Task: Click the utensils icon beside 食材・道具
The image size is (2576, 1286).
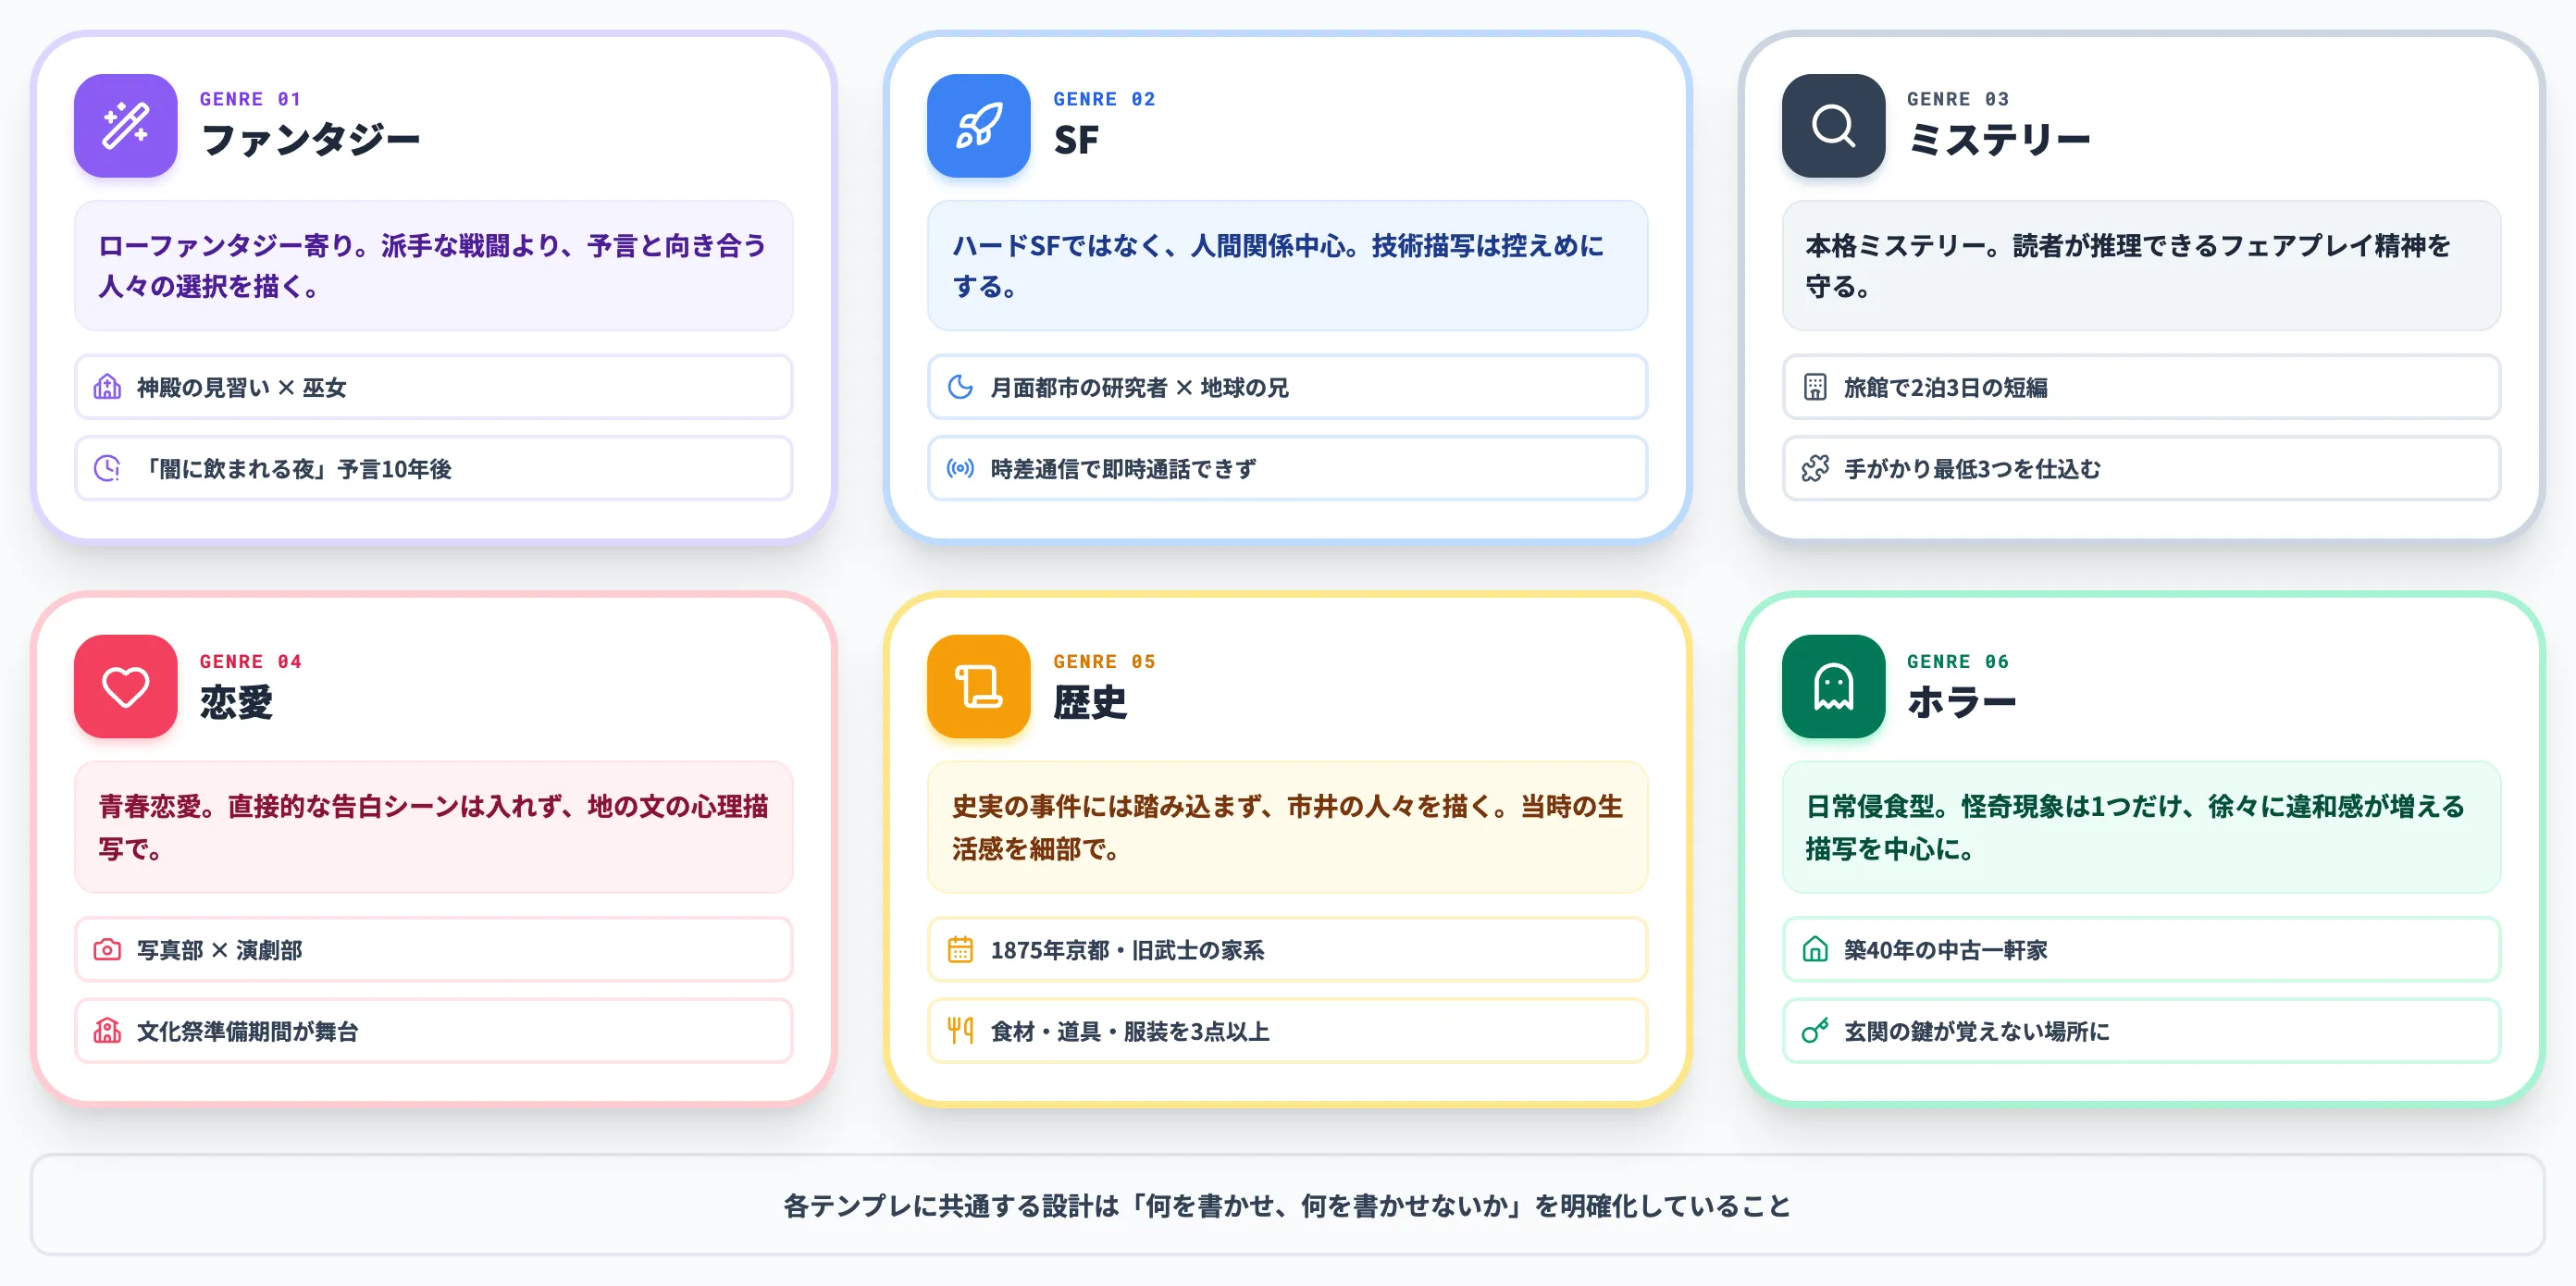Action: (x=960, y=1030)
